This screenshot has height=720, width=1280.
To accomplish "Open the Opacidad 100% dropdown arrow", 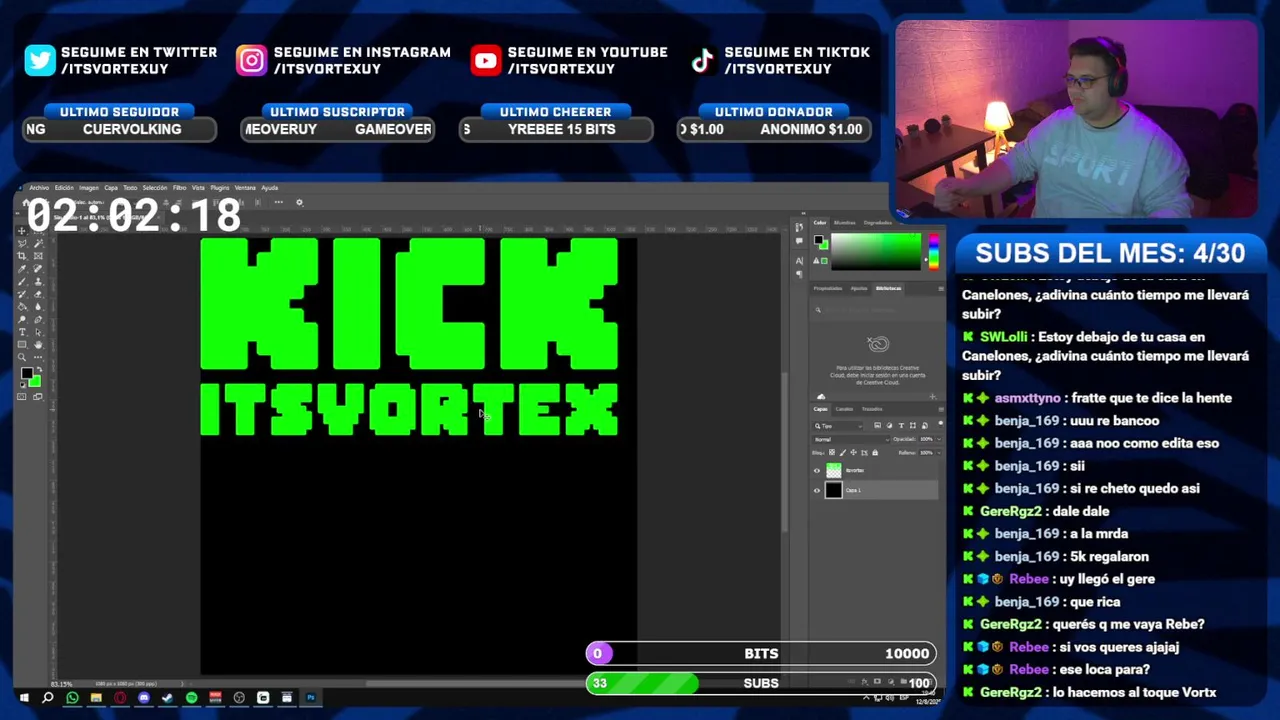I will point(939,439).
